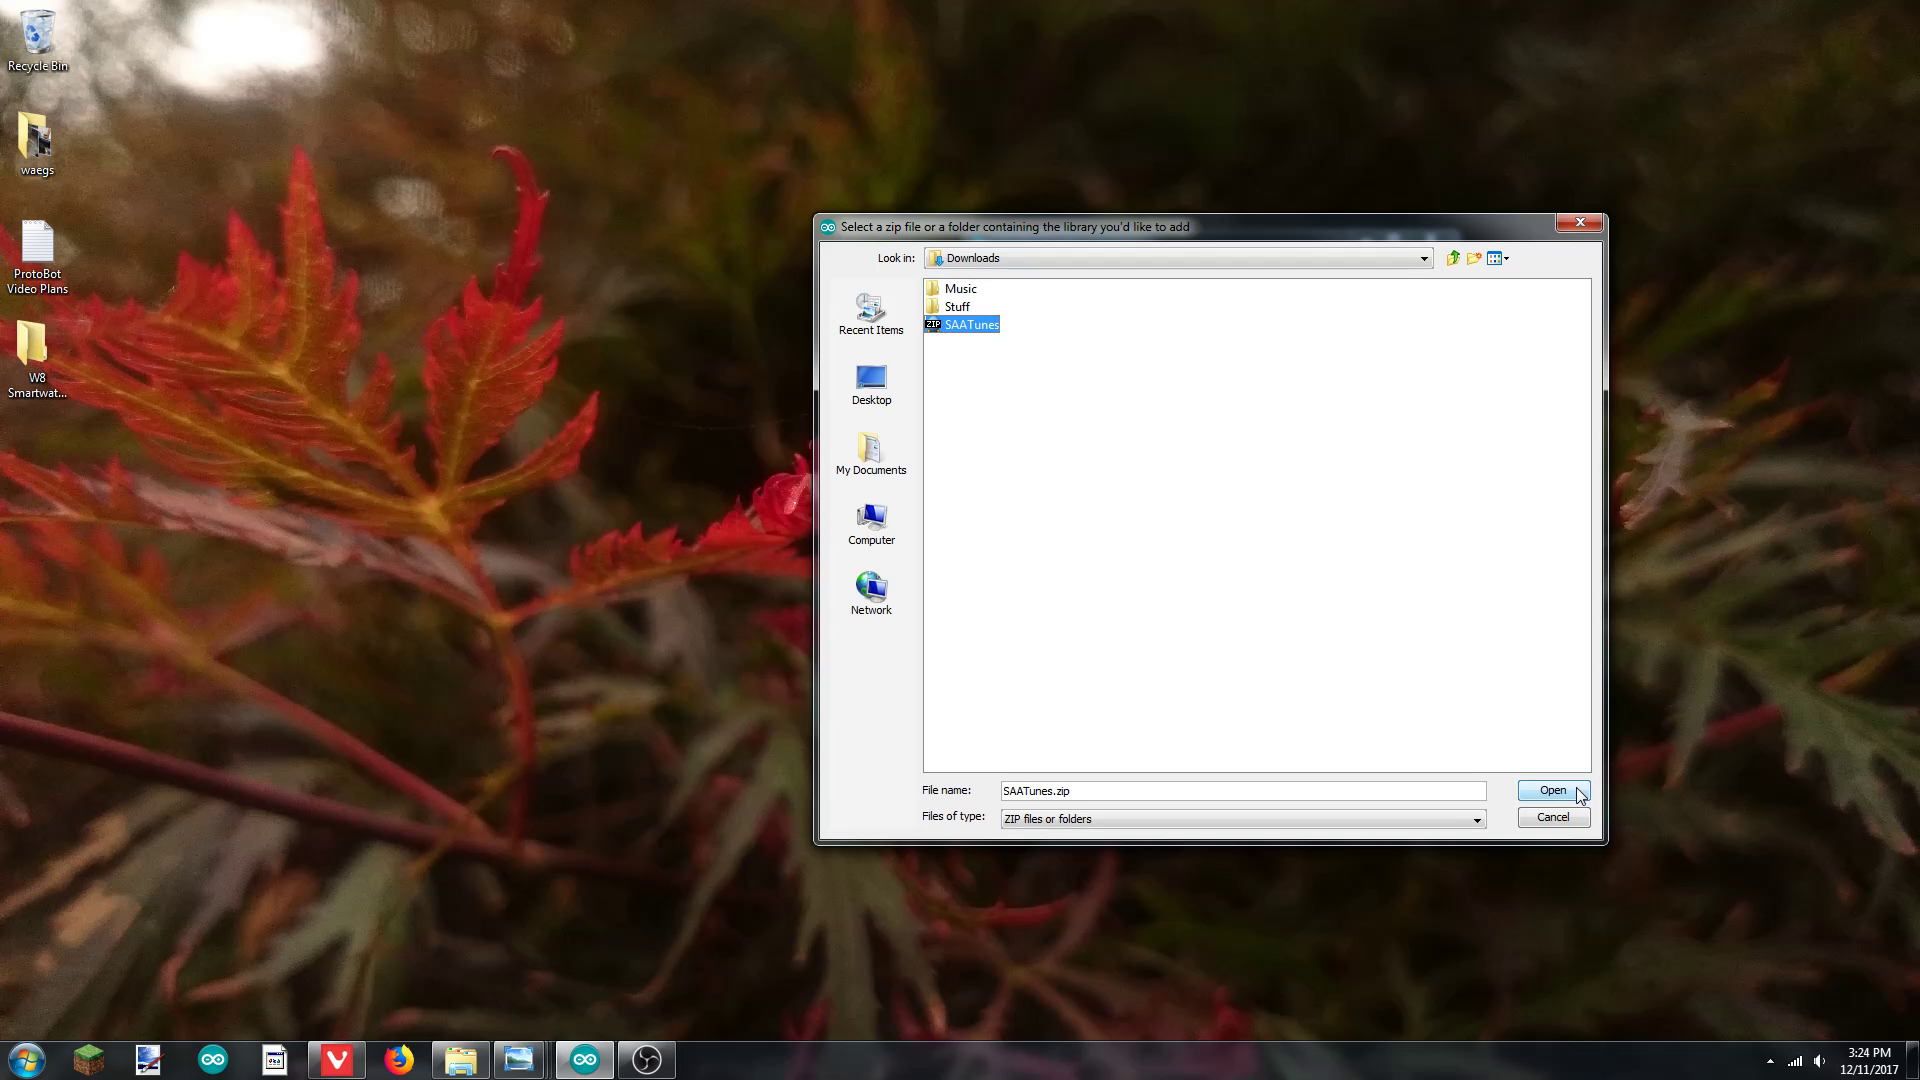Screen dimensions: 1920x1080
Task: Open My Documents shortcut
Action: point(870,454)
